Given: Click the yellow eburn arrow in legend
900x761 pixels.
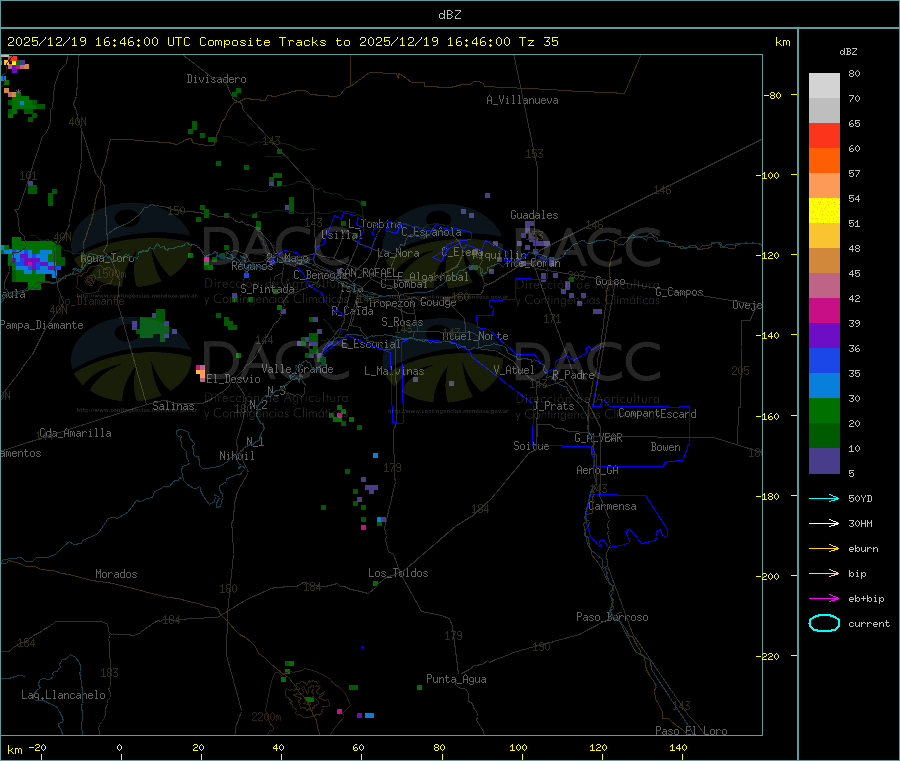Looking at the screenshot, I should (x=824, y=549).
